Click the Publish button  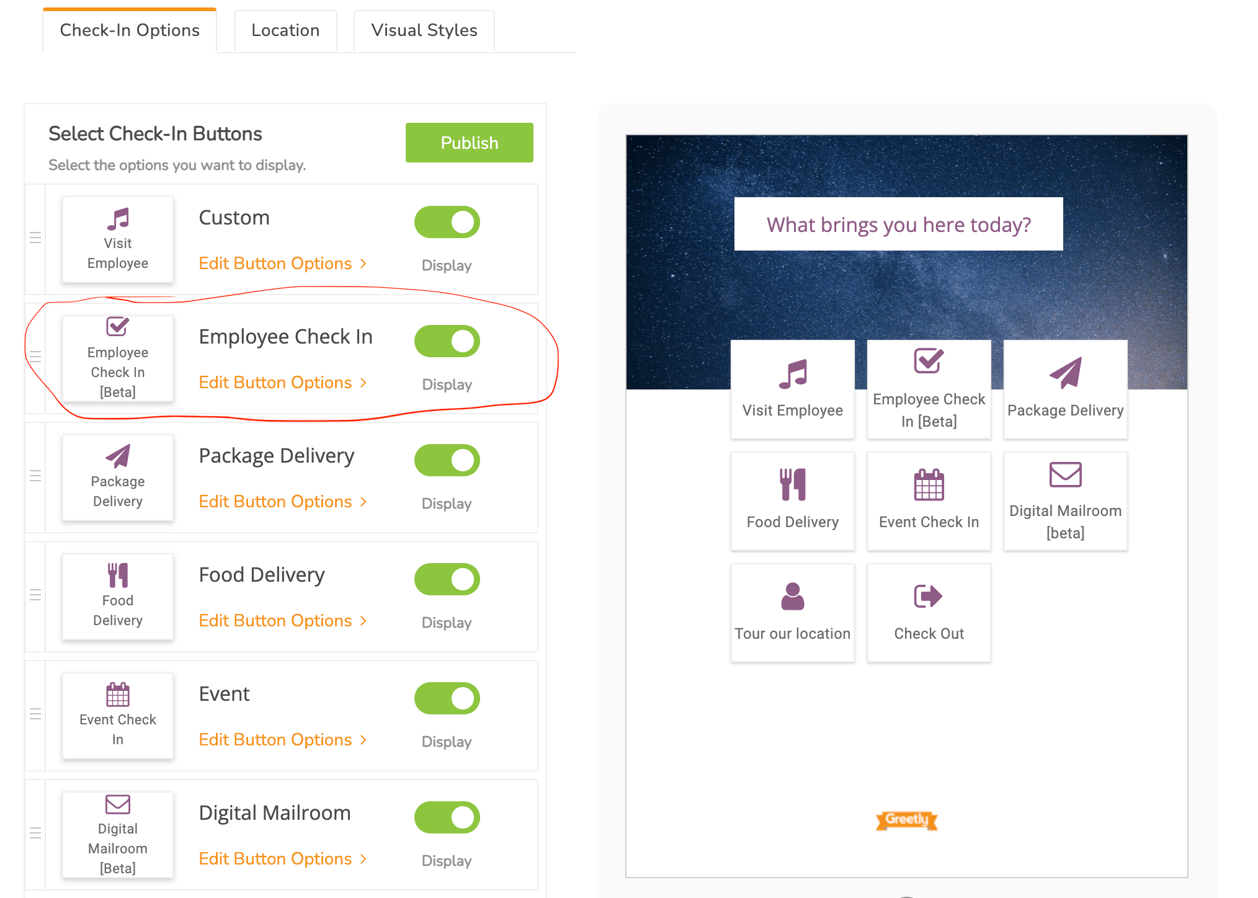pyautogui.click(x=469, y=142)
